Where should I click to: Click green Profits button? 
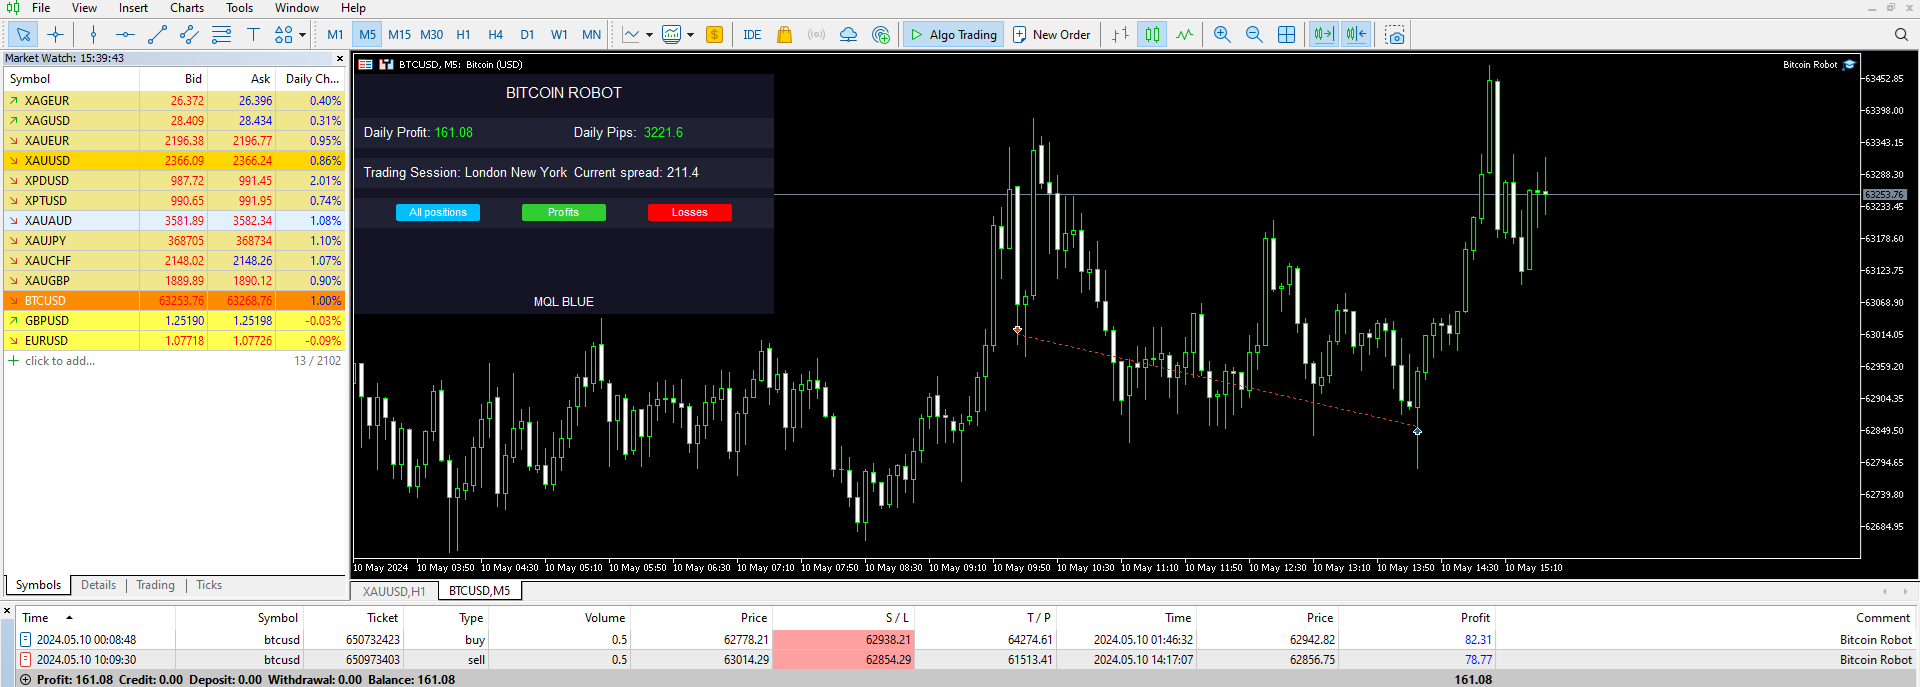(563, 212)
